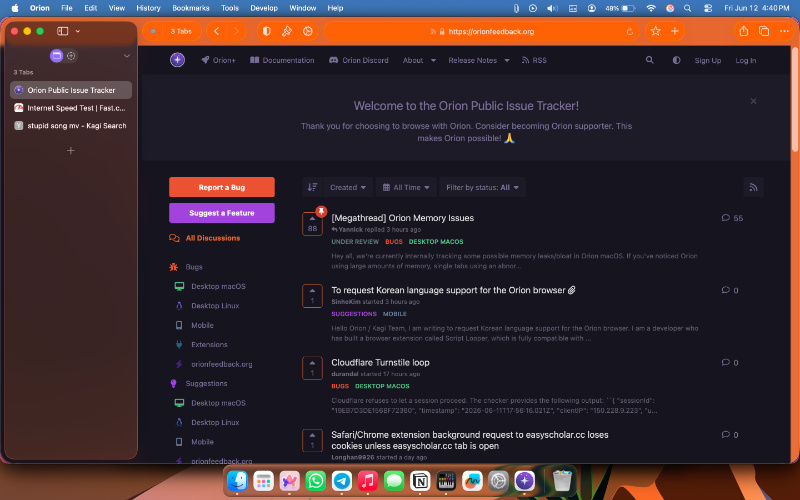Screen dimensions: 800x500
Task: Switch to stupid song mv Kagi Search tab
Action: [71, 126]
